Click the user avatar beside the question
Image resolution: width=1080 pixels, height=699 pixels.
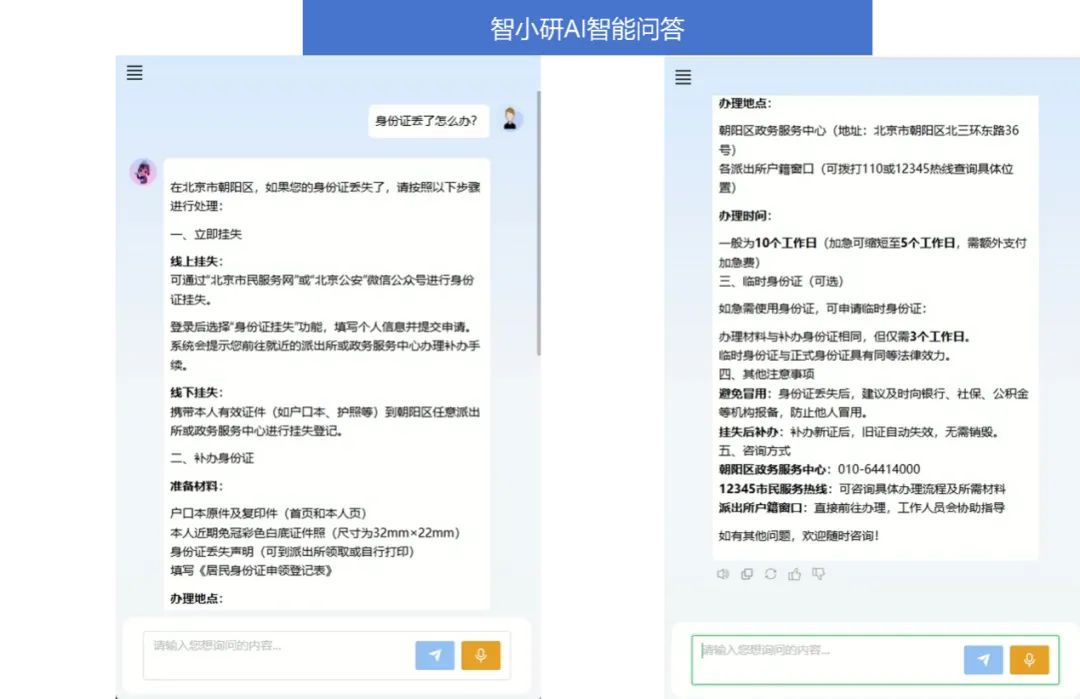512,119
